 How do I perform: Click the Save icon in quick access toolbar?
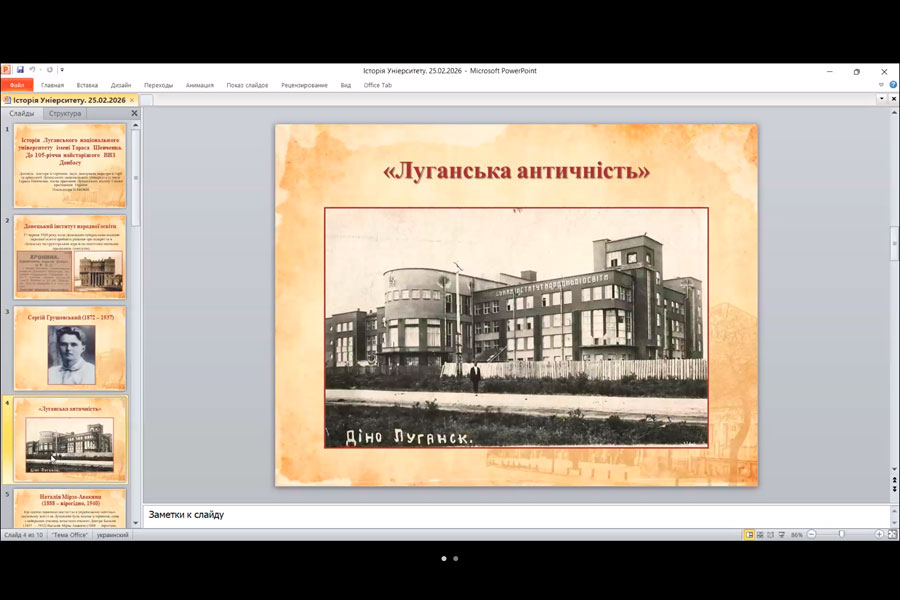(20, 70)
